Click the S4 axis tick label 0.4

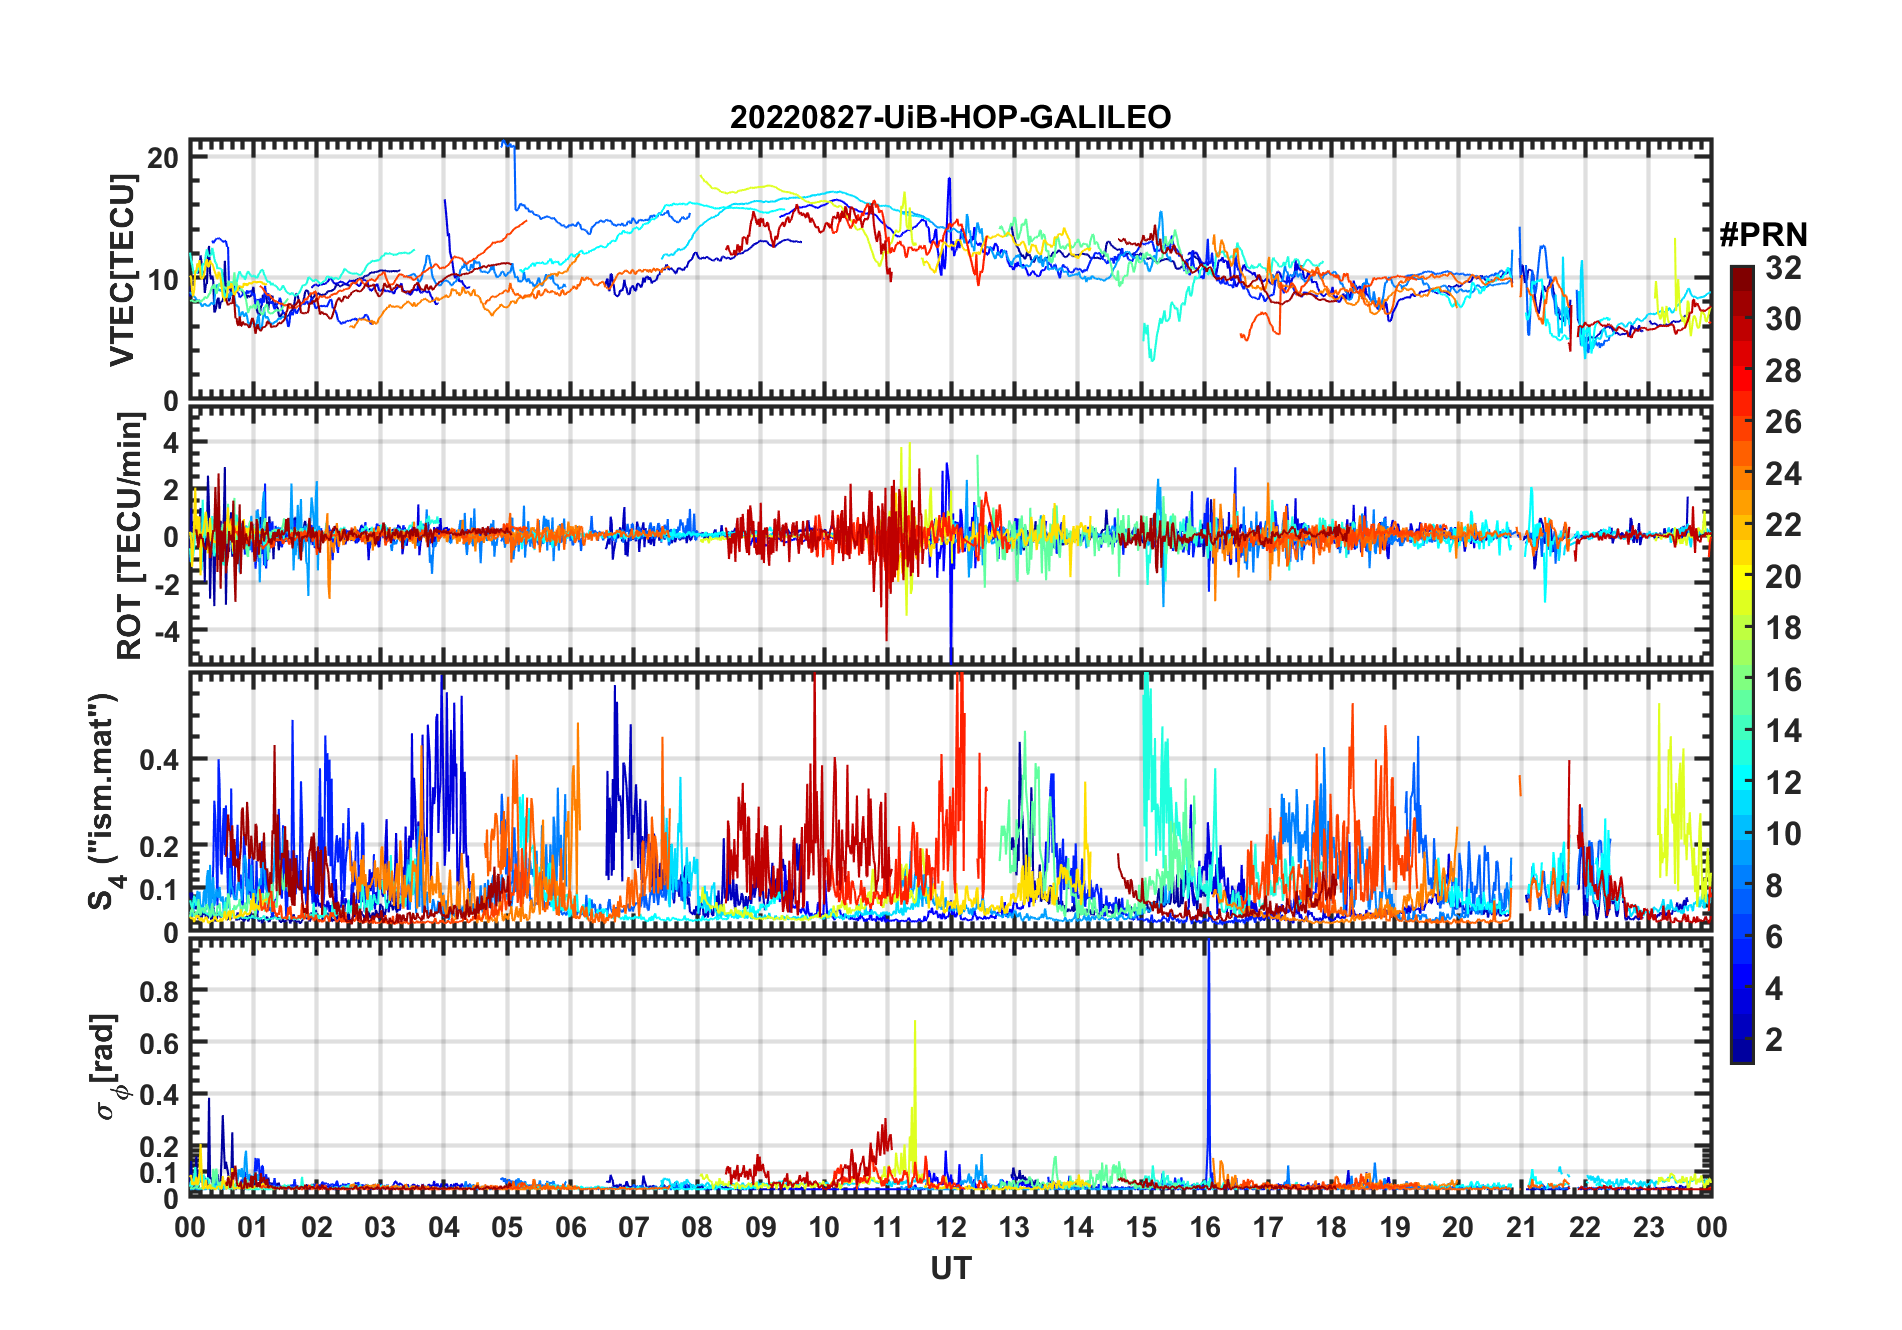tap(160, 760)
